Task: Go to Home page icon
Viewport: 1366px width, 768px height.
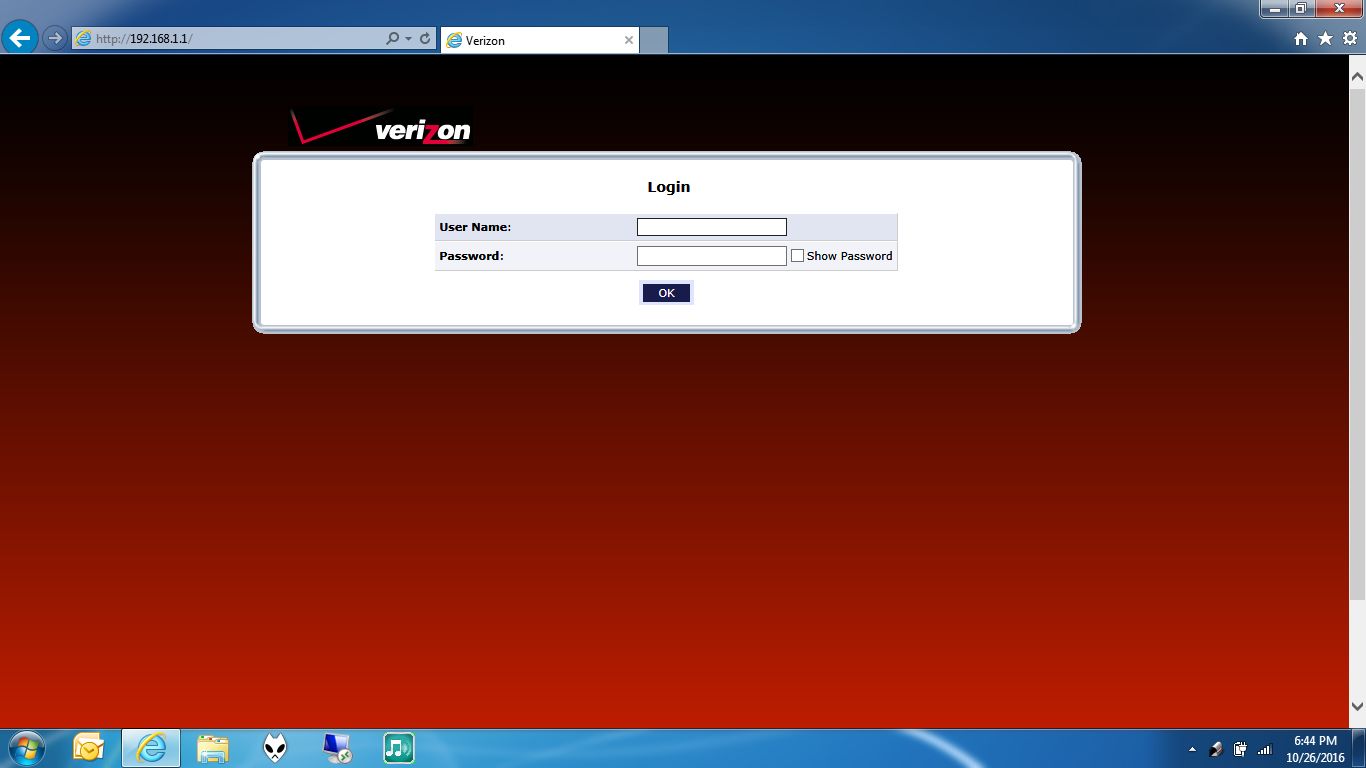Action: pos(1301,39)
